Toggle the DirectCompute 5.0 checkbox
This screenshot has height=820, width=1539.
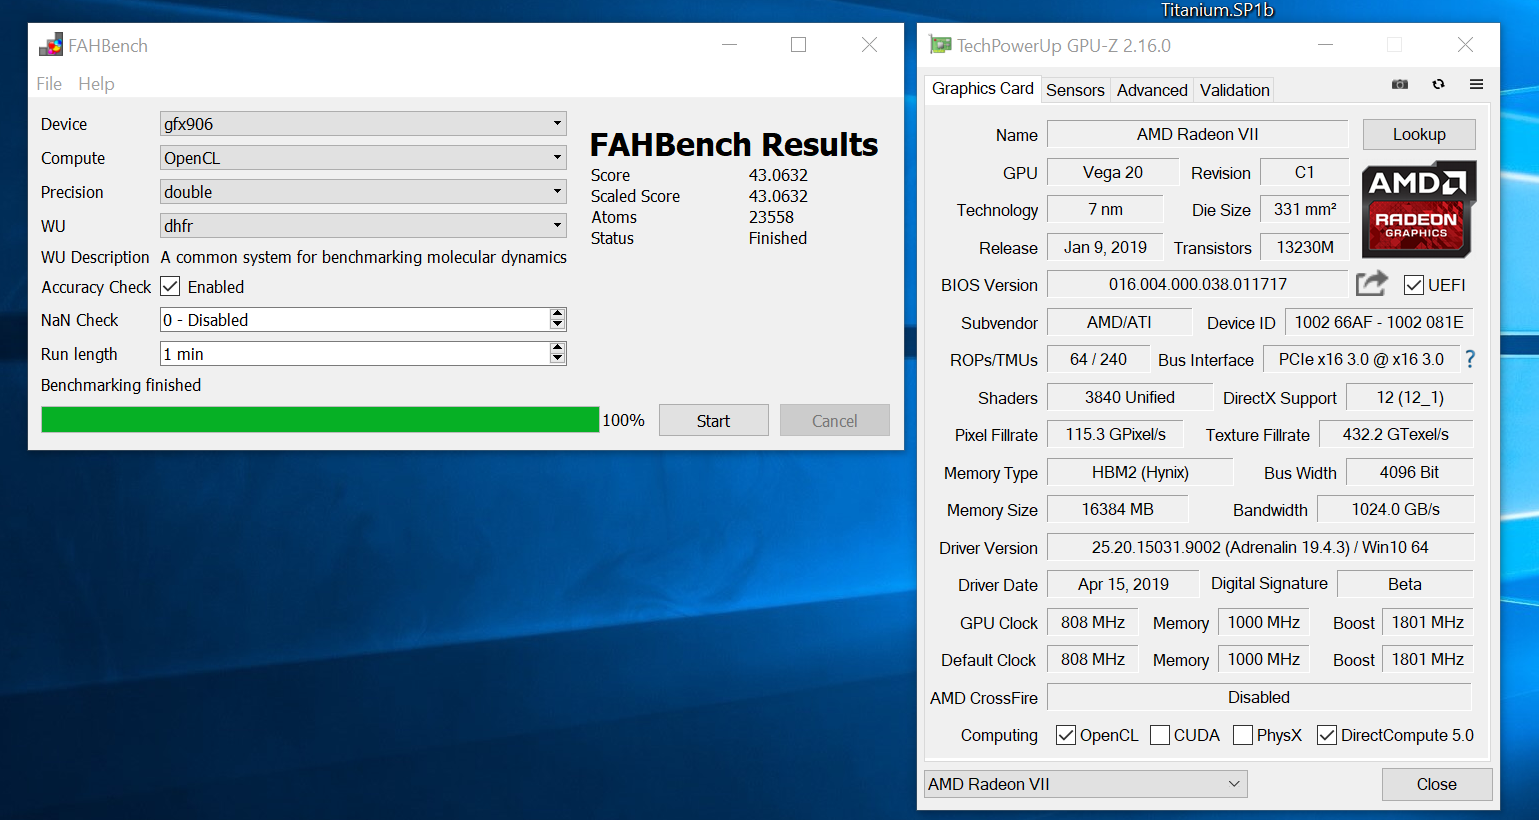click(1327, 735)
